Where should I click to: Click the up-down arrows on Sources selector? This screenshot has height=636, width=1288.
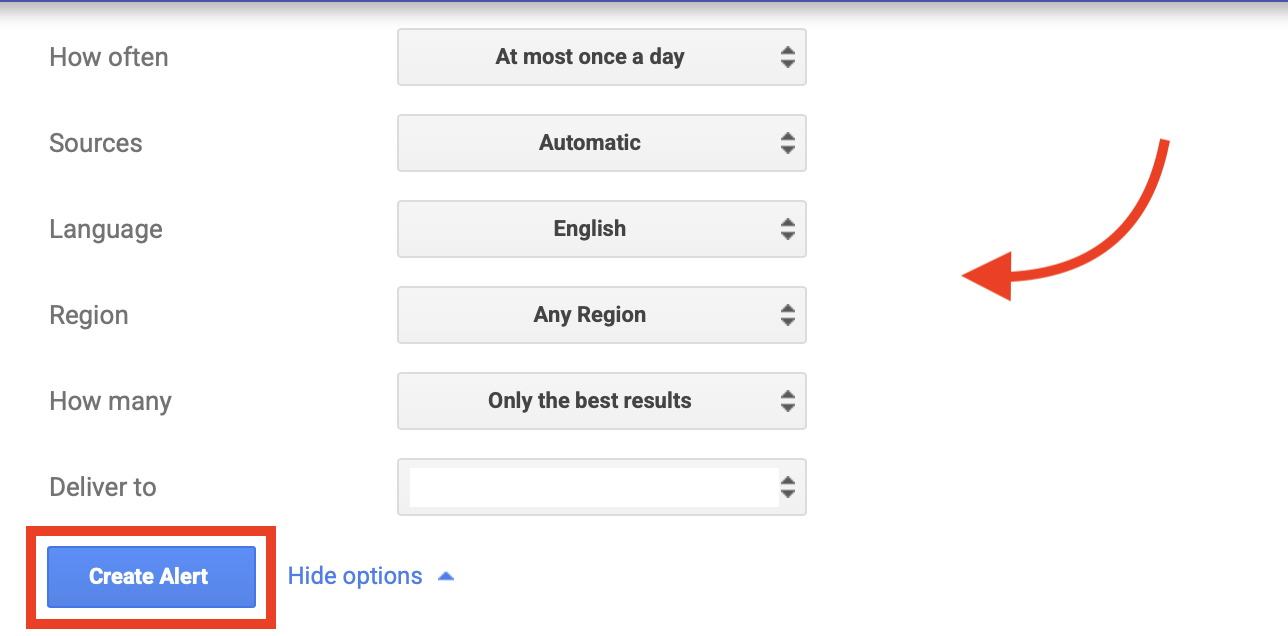point(788,143)
